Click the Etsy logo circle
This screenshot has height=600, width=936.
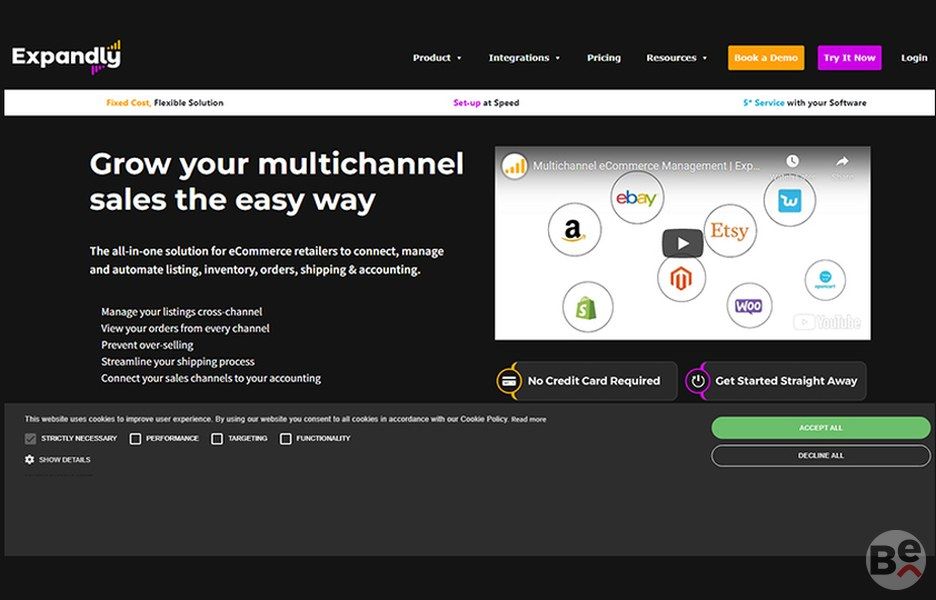coord(729,232)
